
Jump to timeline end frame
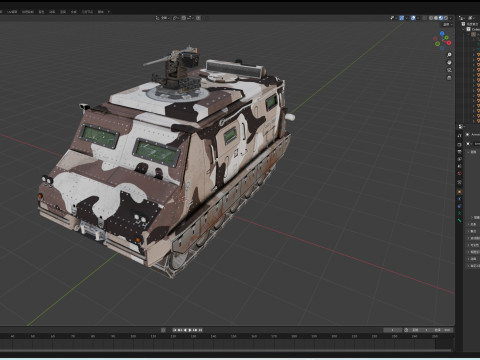pos(200,330)
